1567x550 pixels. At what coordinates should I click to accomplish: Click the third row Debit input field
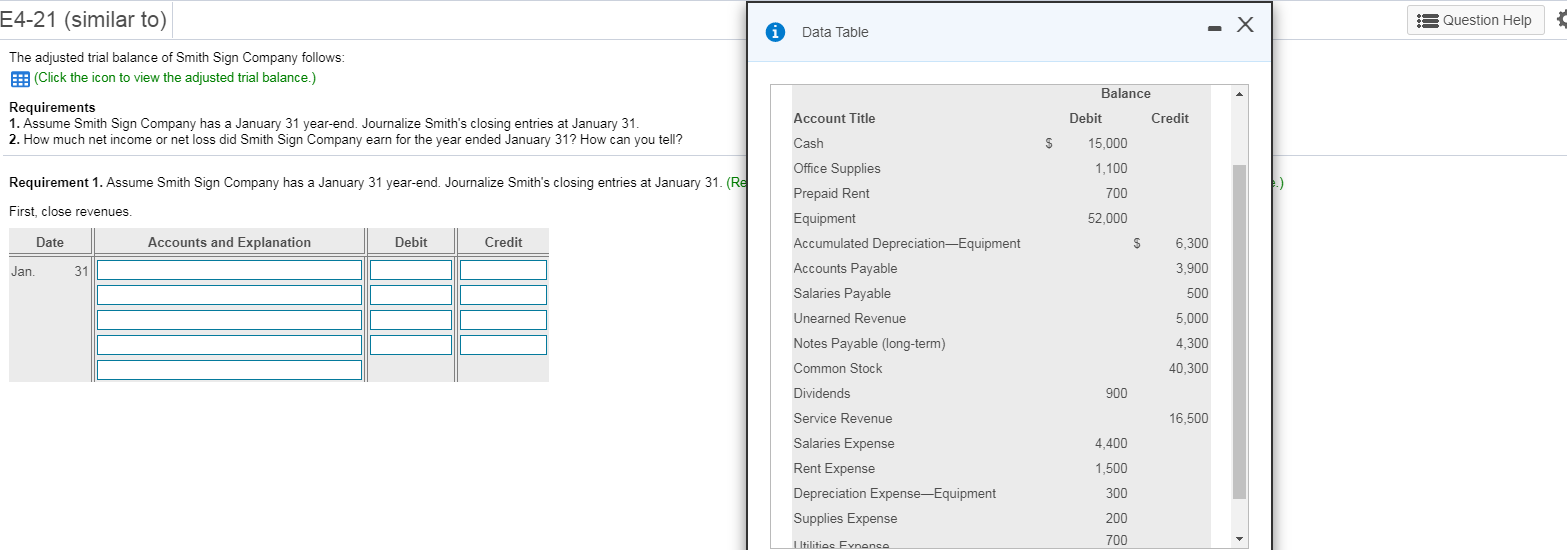pyautogui.click(x=411, y=320)
